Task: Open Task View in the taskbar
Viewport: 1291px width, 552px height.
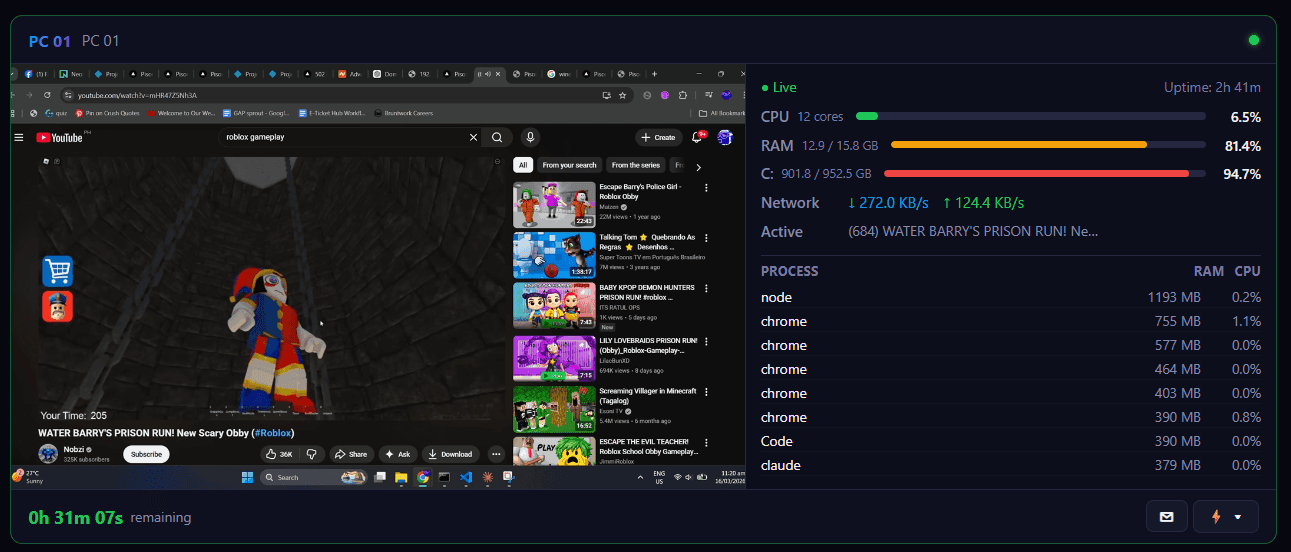Action: [380, 478]
